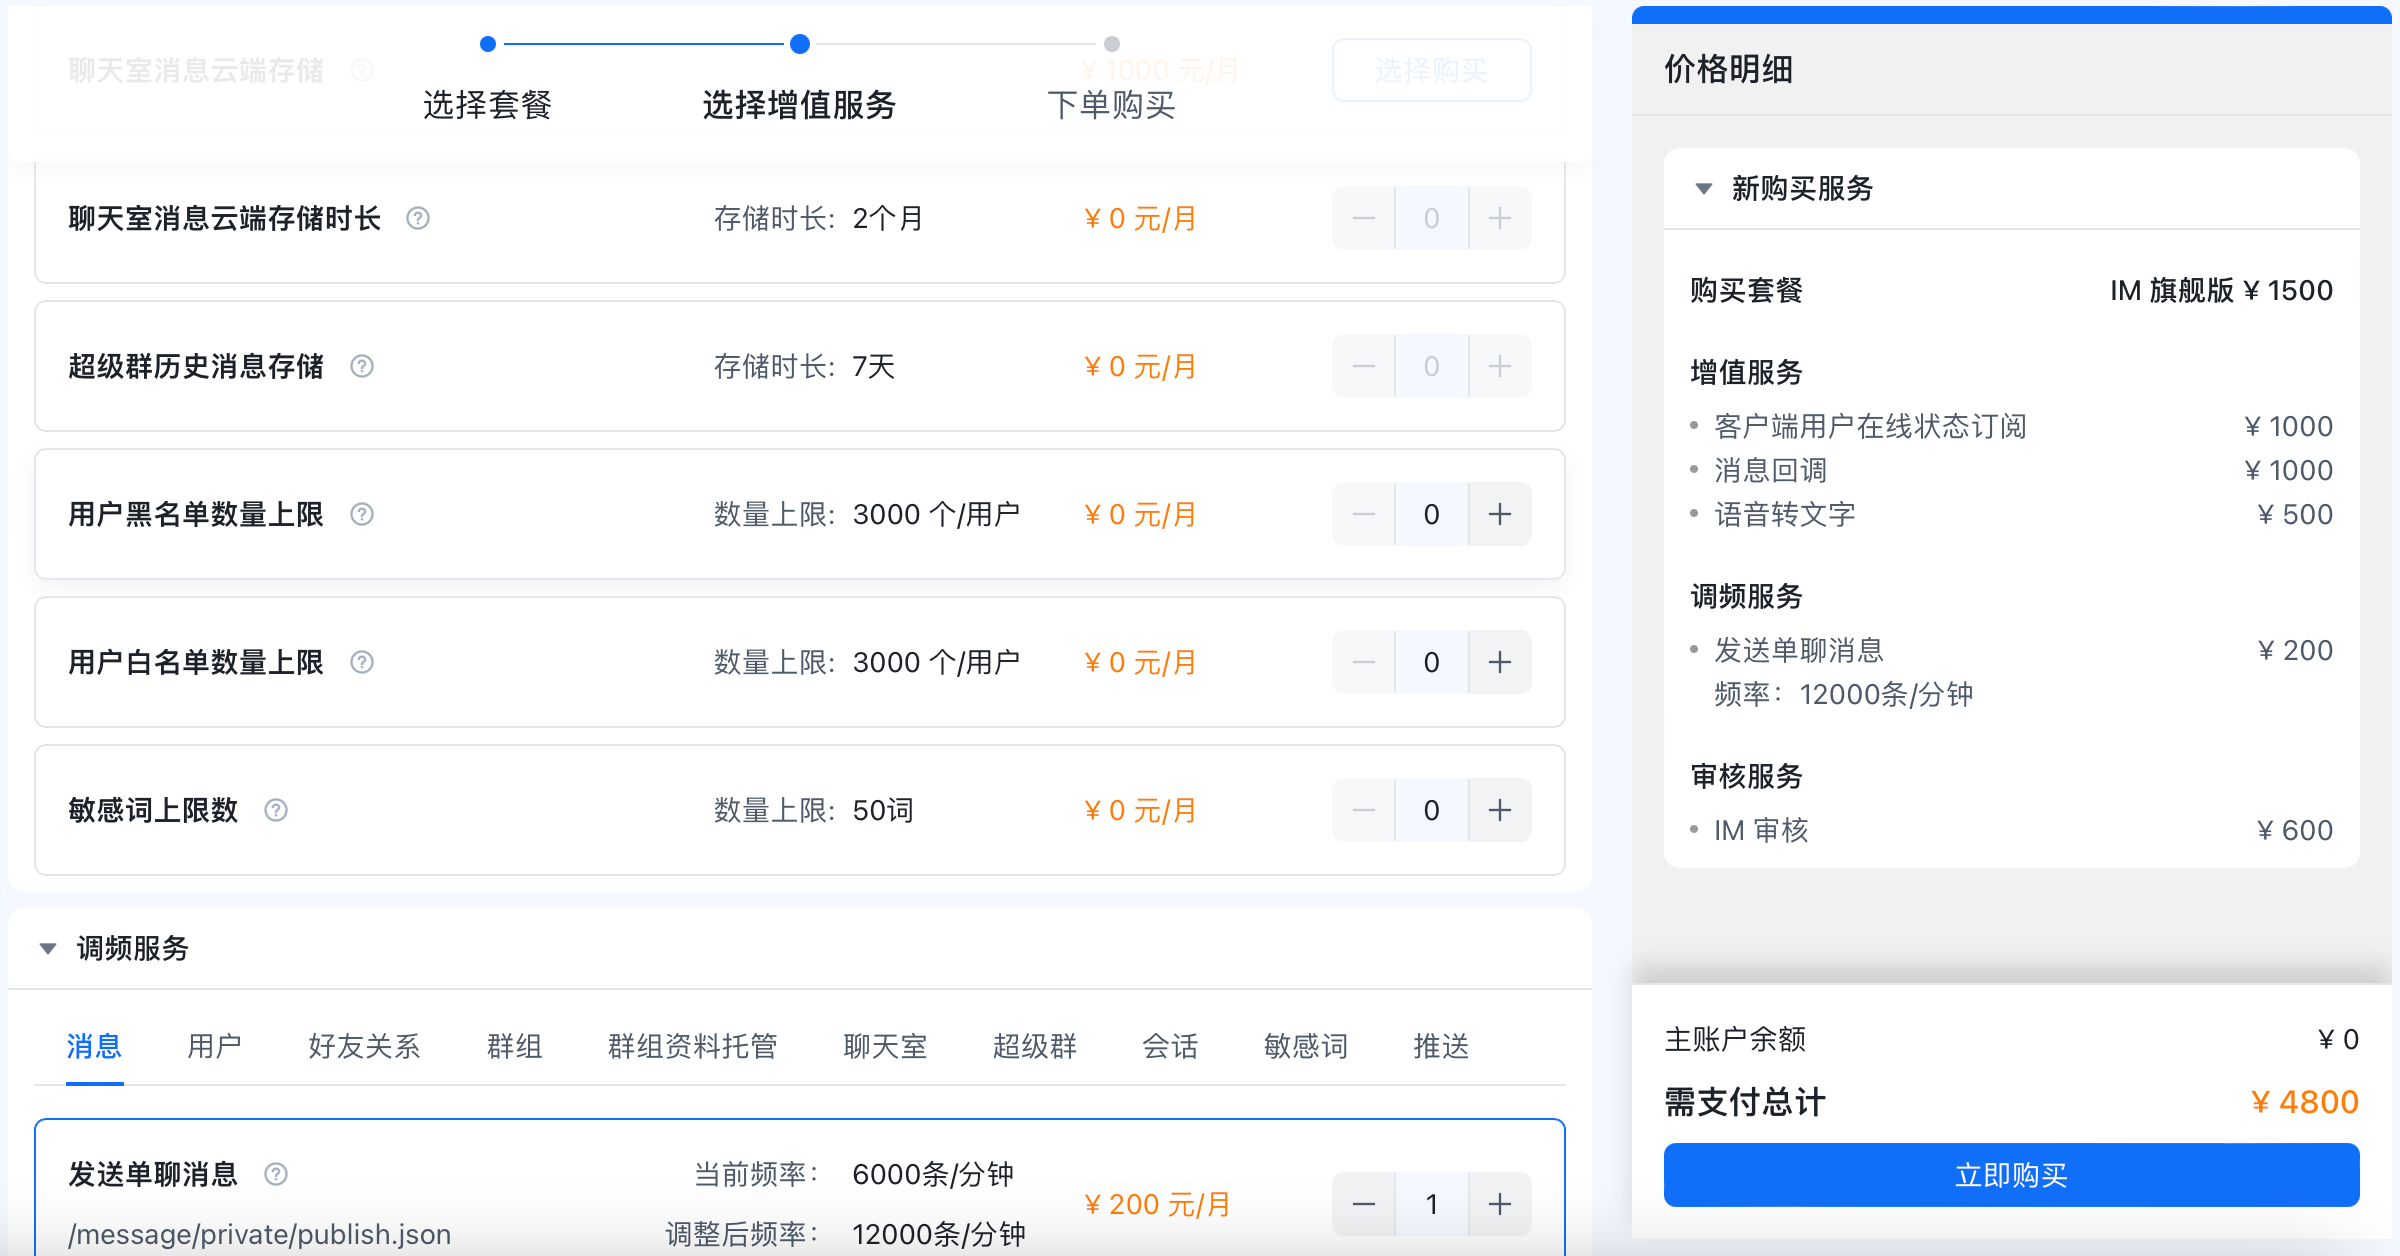The height and width of the screenshot is (1256, 2400).
Task: Click the 敏感词上限数 quantity input field
Action: 1431,810
